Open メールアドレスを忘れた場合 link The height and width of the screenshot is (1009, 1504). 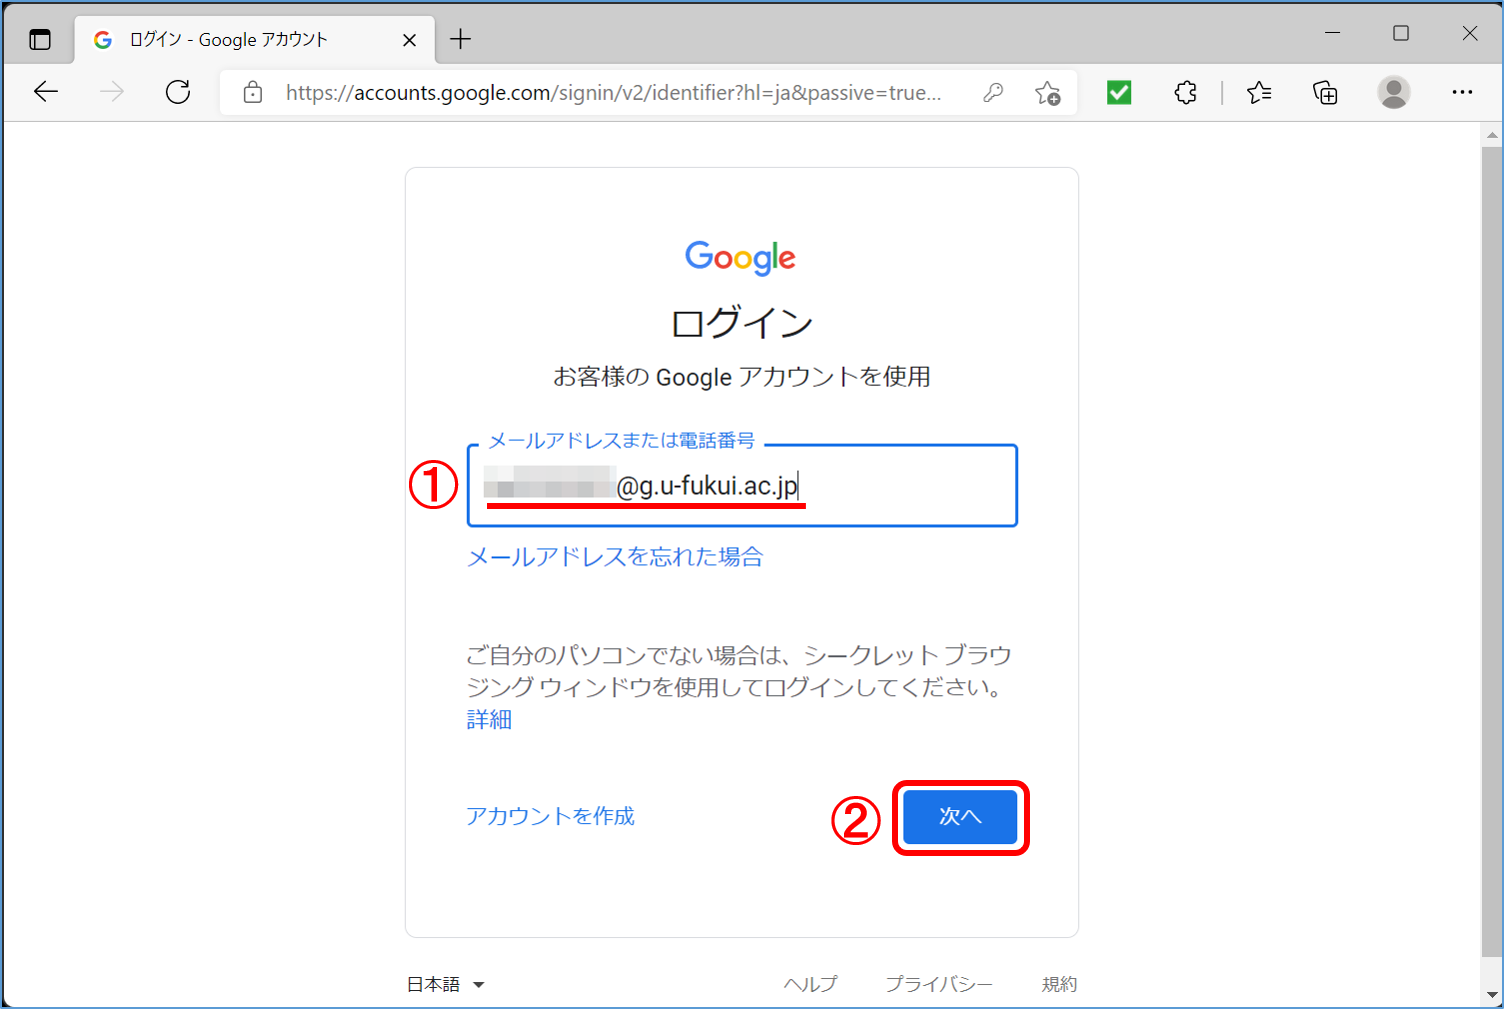tap(615, 557)
